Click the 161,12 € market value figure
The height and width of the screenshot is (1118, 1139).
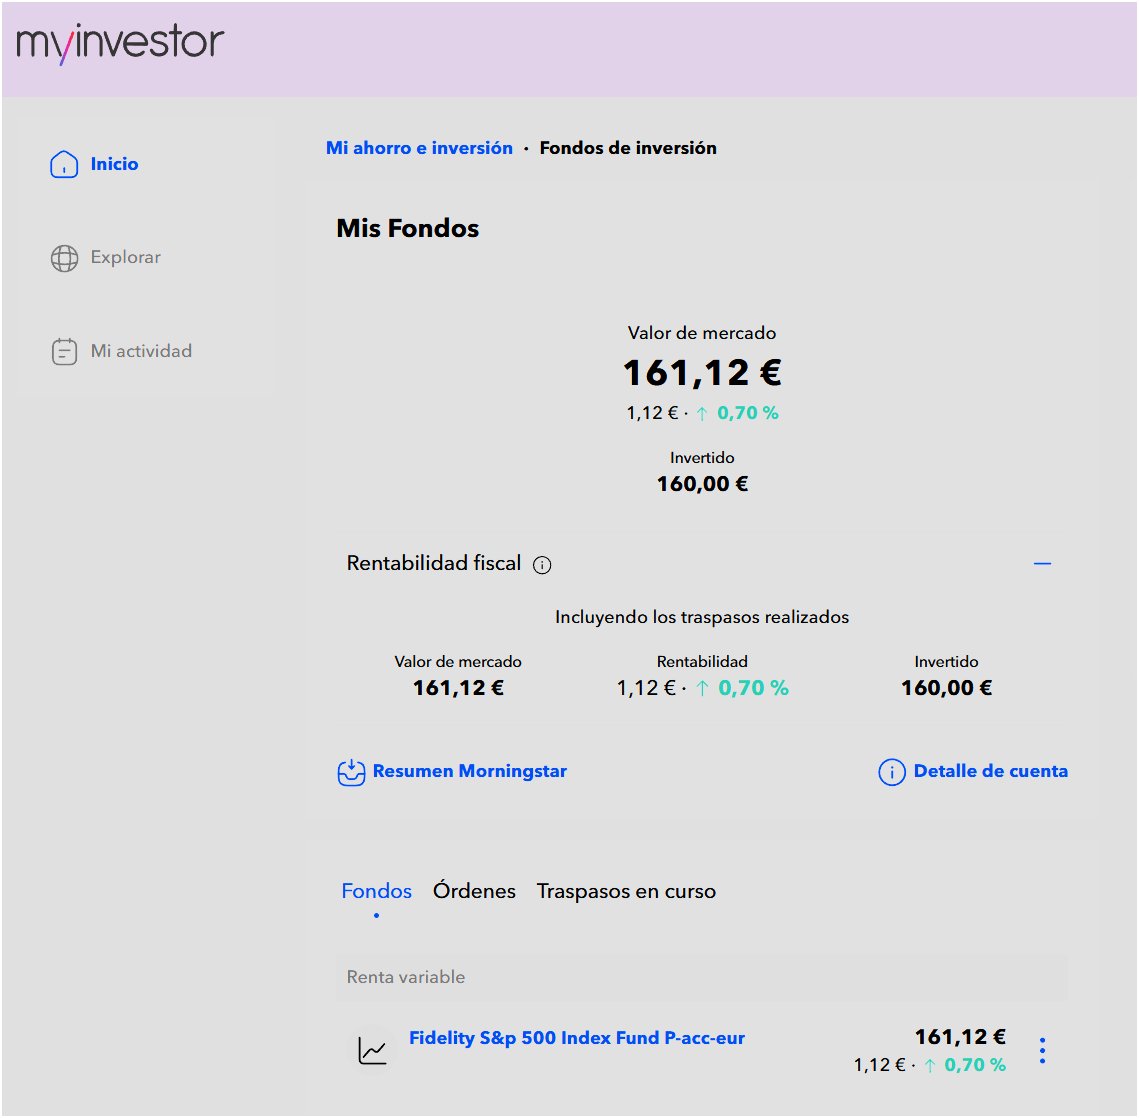(x=702, y=373)
